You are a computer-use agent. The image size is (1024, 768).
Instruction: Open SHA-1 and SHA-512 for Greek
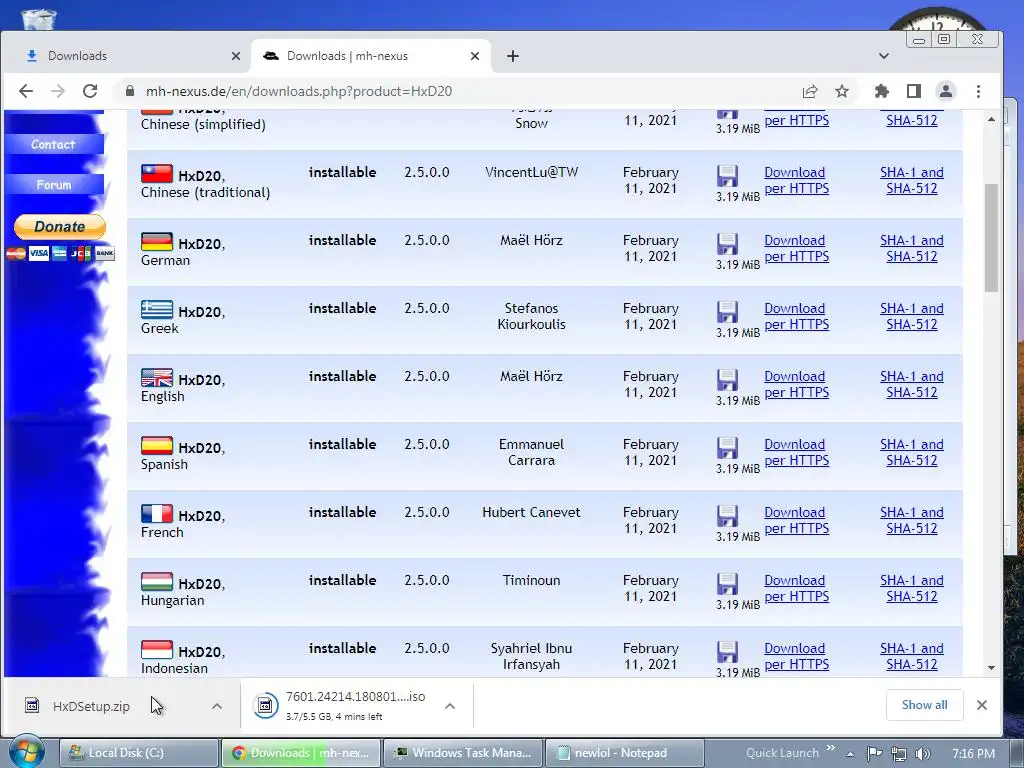912,316
